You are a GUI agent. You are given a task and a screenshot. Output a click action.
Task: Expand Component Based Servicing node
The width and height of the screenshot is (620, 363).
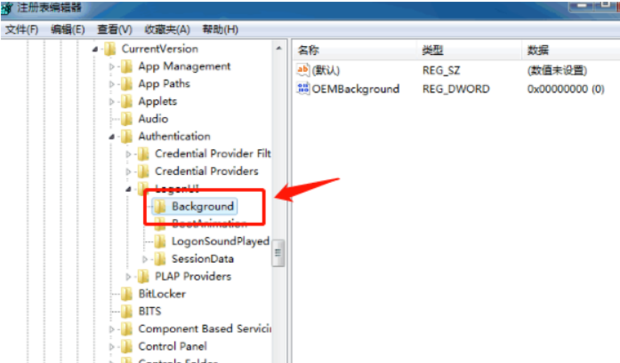pos(112,329)
